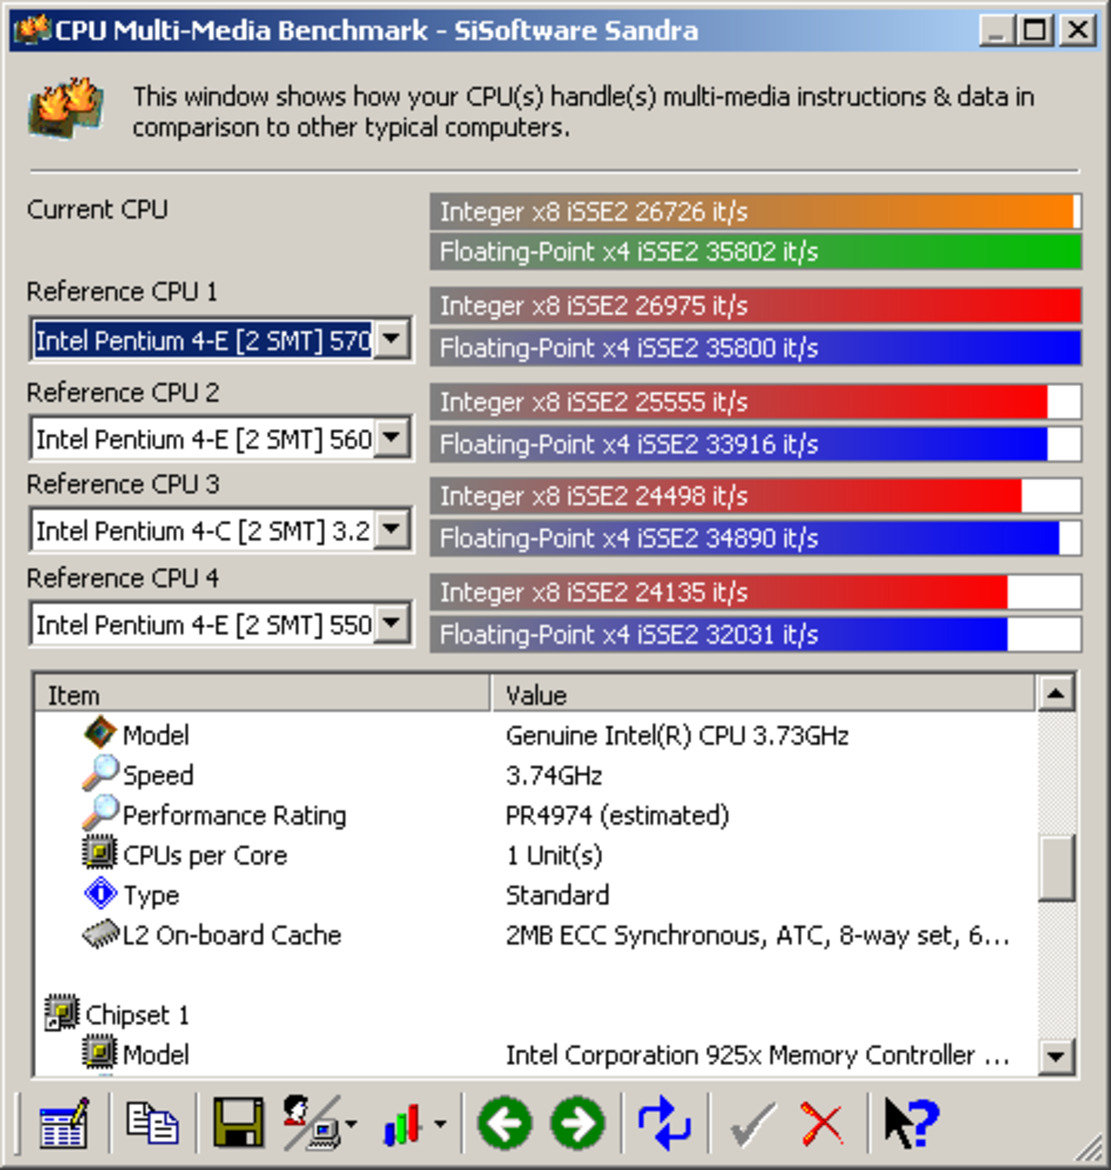Open Reference CPU 3 dropdown arrow
Viewport: 1111px width, 1170px height.
tap(392, 530)
